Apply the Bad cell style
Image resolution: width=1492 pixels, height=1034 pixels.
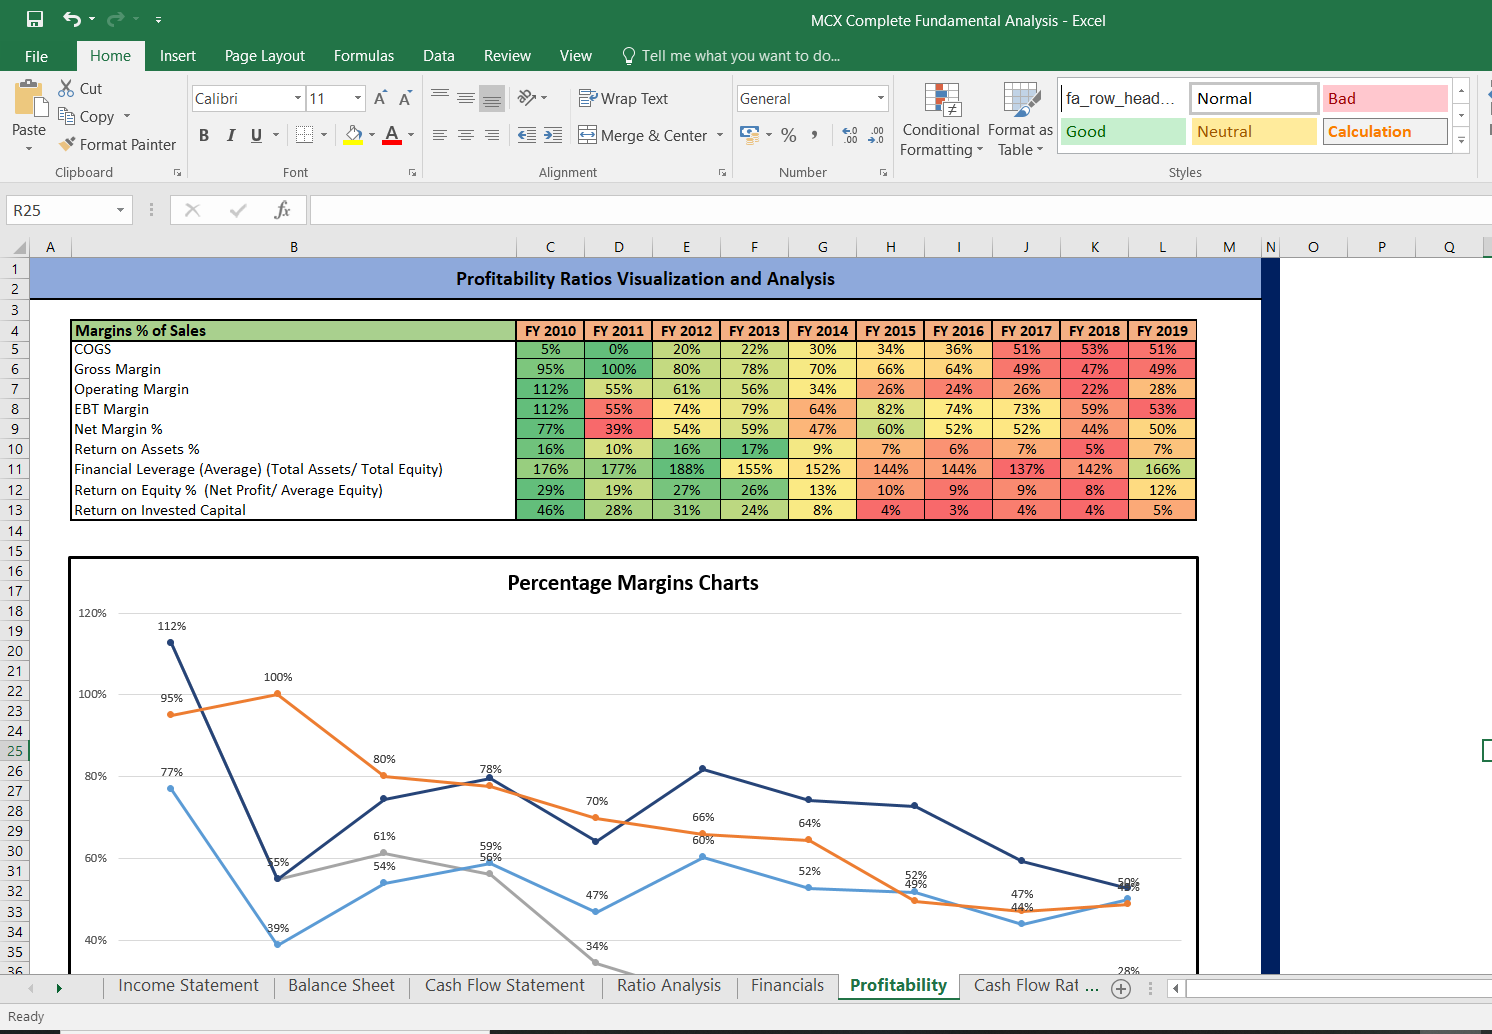pos(1385,98)
